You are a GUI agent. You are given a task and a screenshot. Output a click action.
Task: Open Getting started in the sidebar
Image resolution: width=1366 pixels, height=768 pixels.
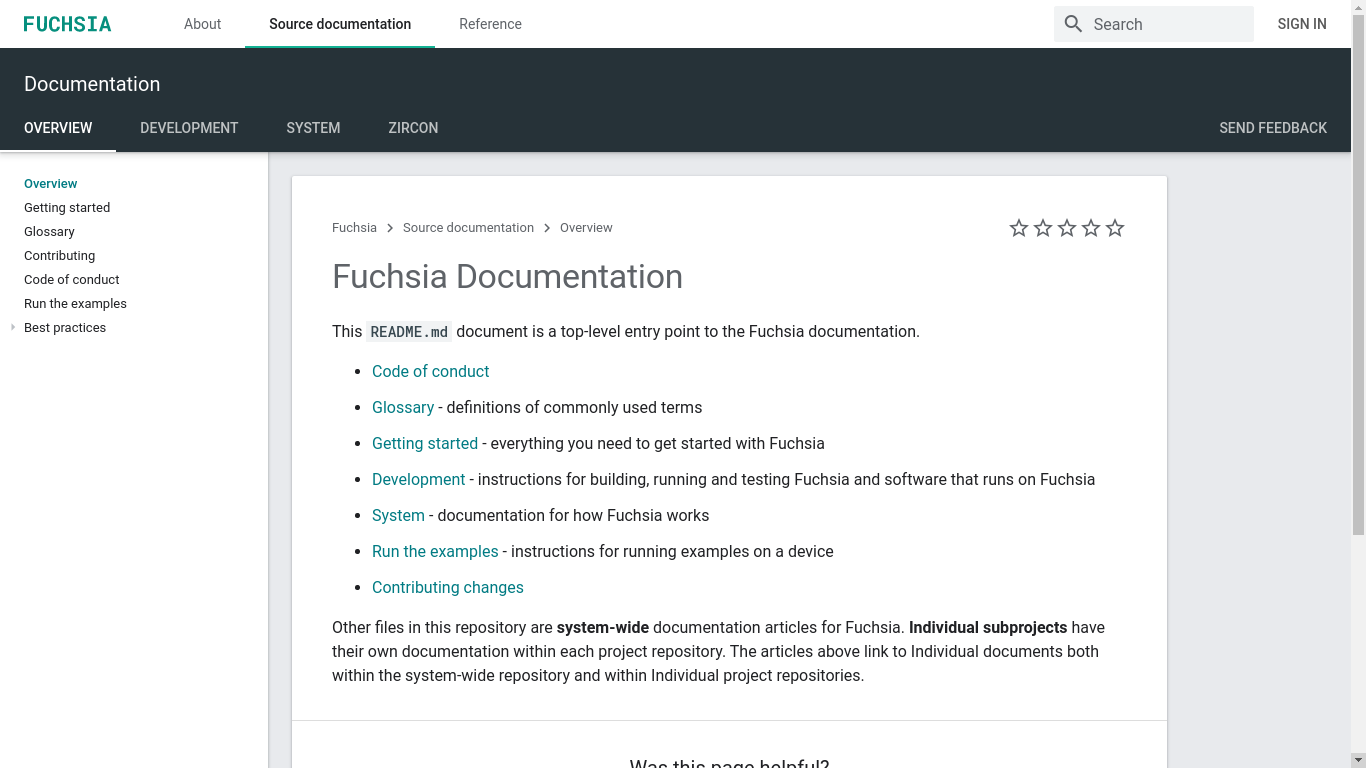tap(67, 208)
